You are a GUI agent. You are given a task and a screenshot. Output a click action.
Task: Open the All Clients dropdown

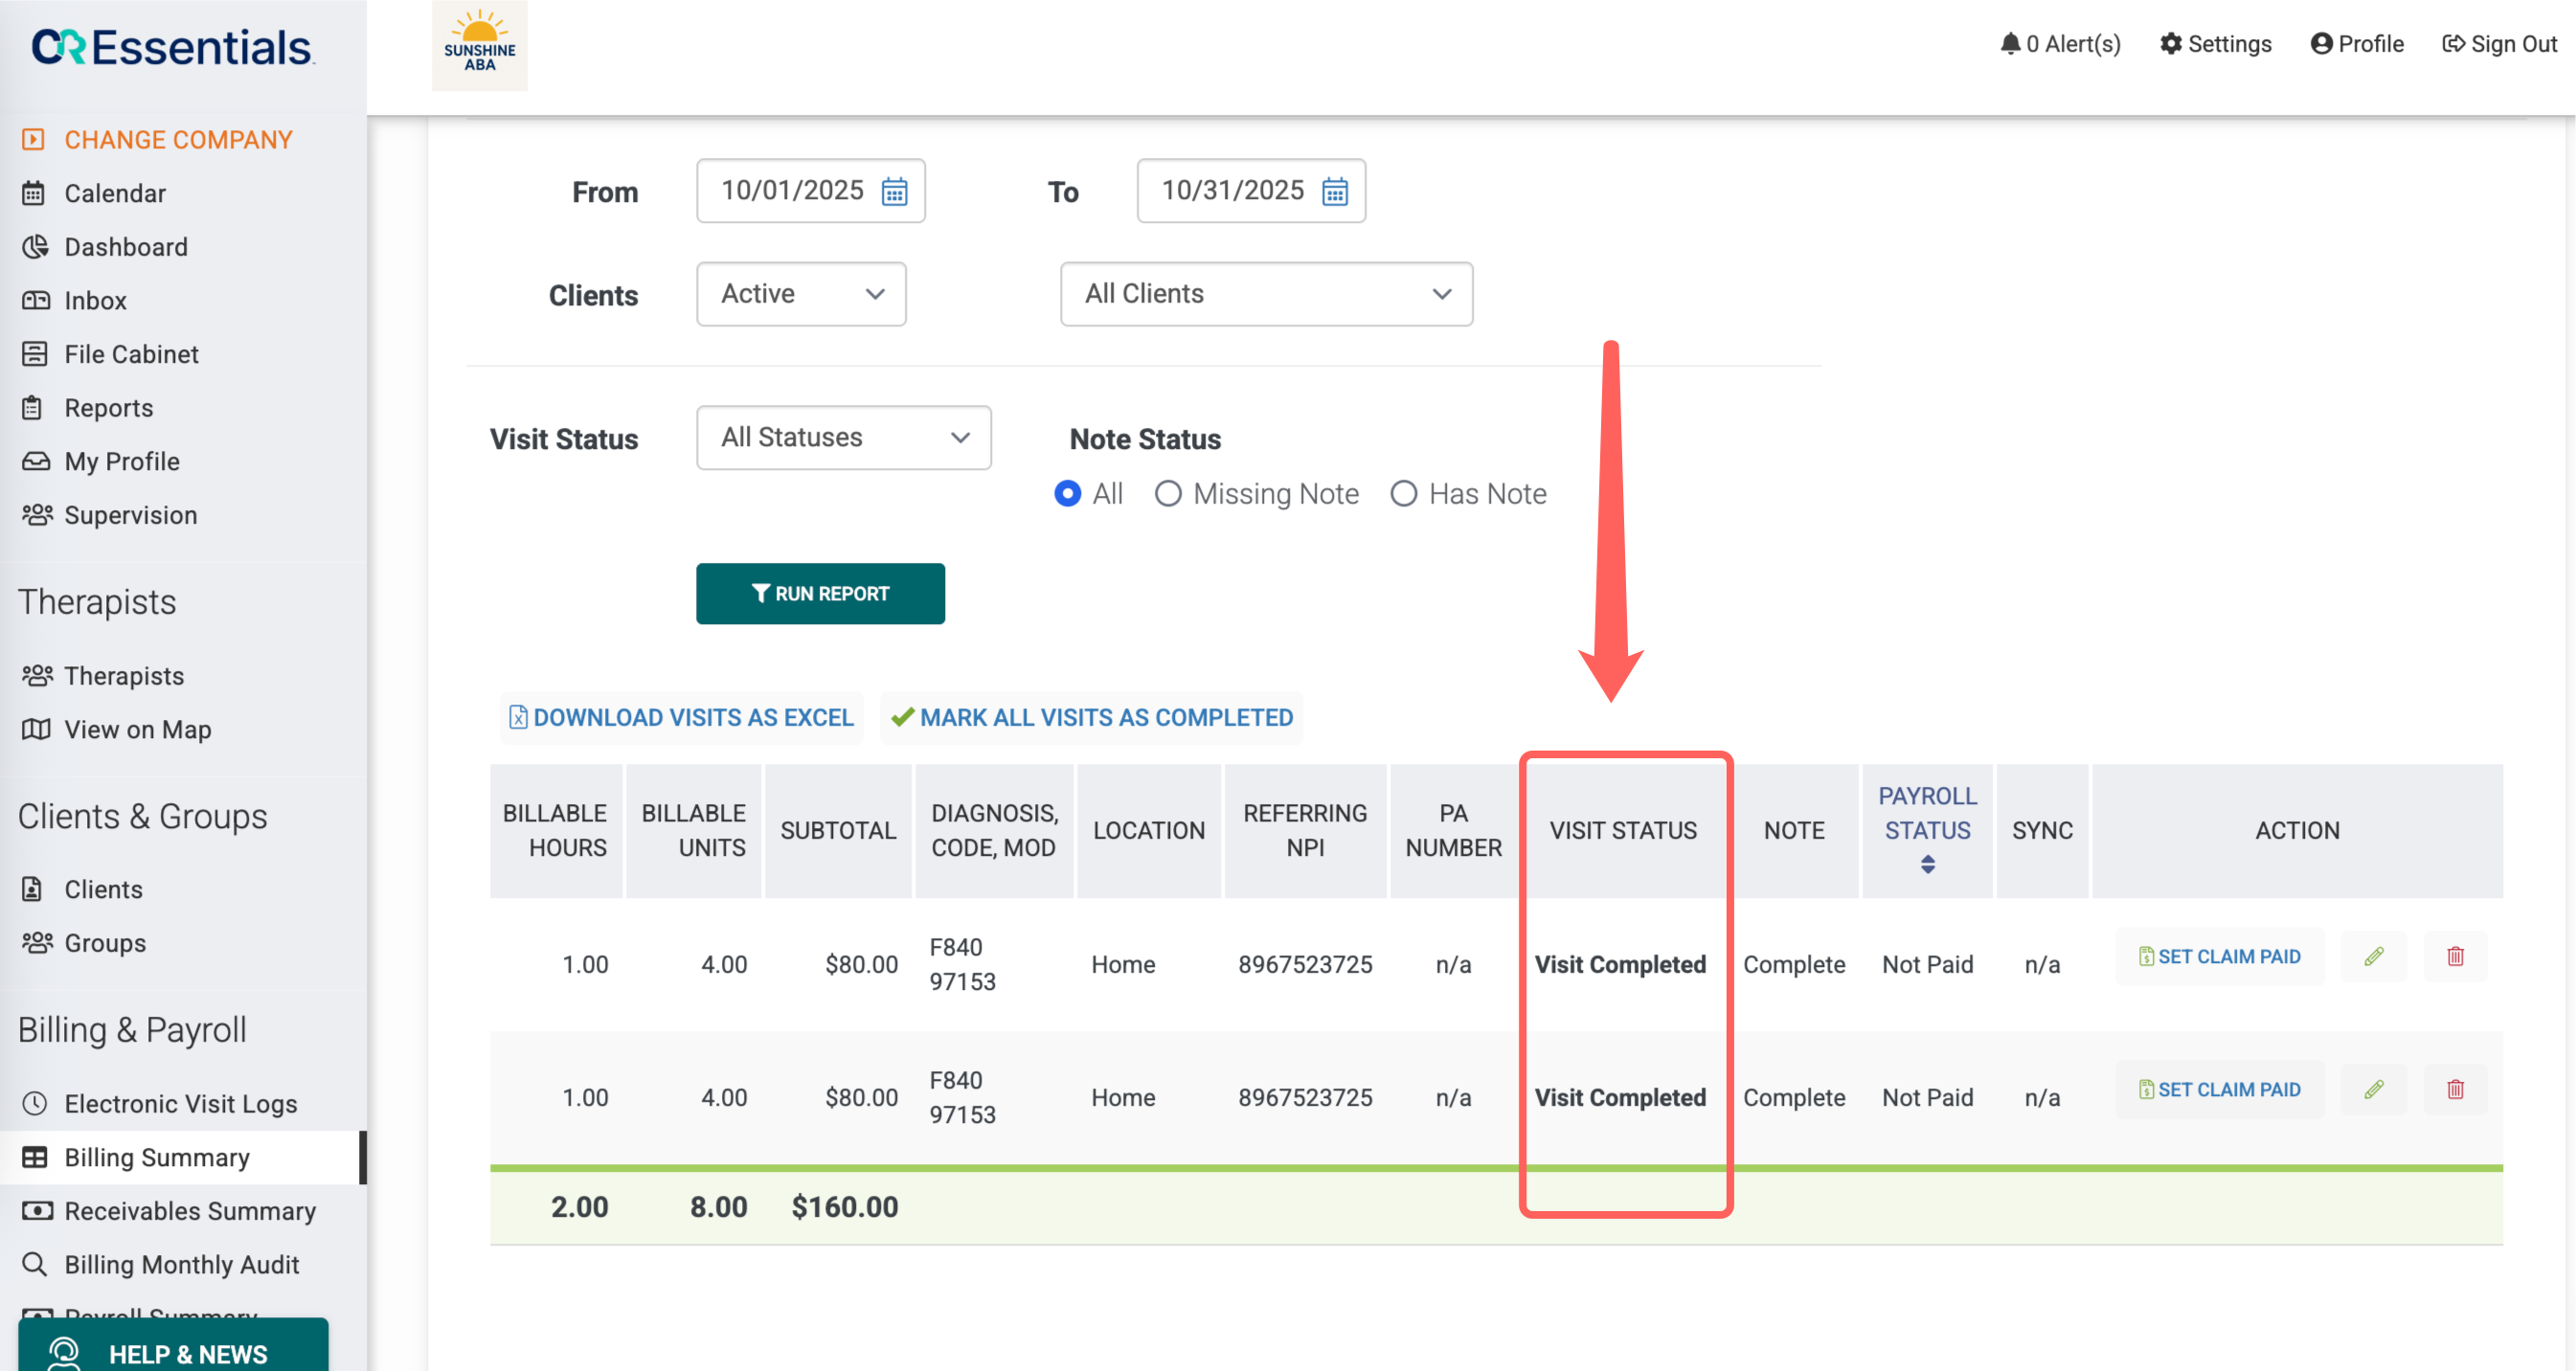click(1265, 294)
